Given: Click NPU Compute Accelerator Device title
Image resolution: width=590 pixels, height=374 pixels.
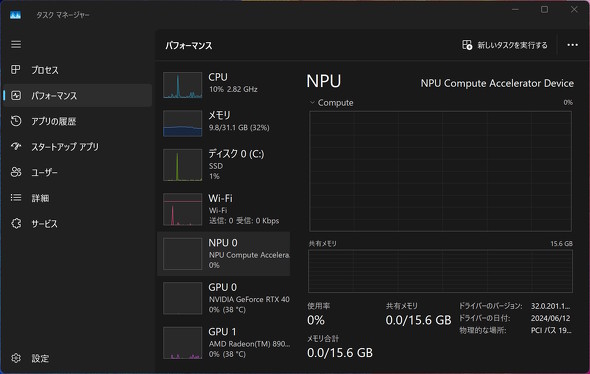Looking at the screenshot, I should pos(497,83).
